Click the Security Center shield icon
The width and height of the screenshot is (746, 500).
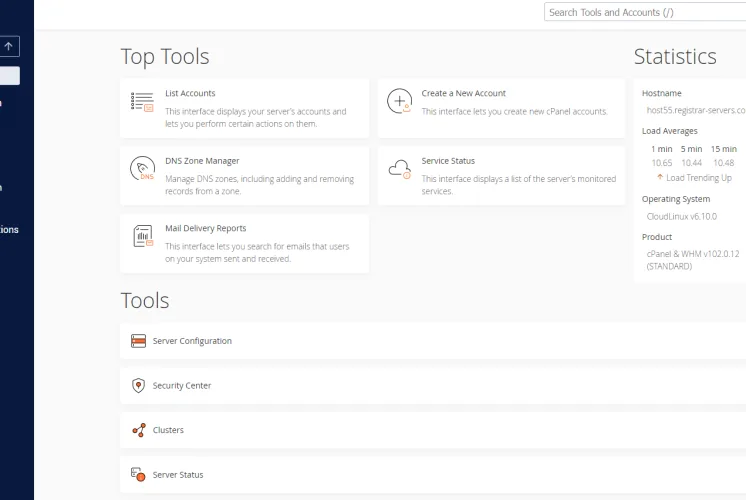click(x=138, y=385)
